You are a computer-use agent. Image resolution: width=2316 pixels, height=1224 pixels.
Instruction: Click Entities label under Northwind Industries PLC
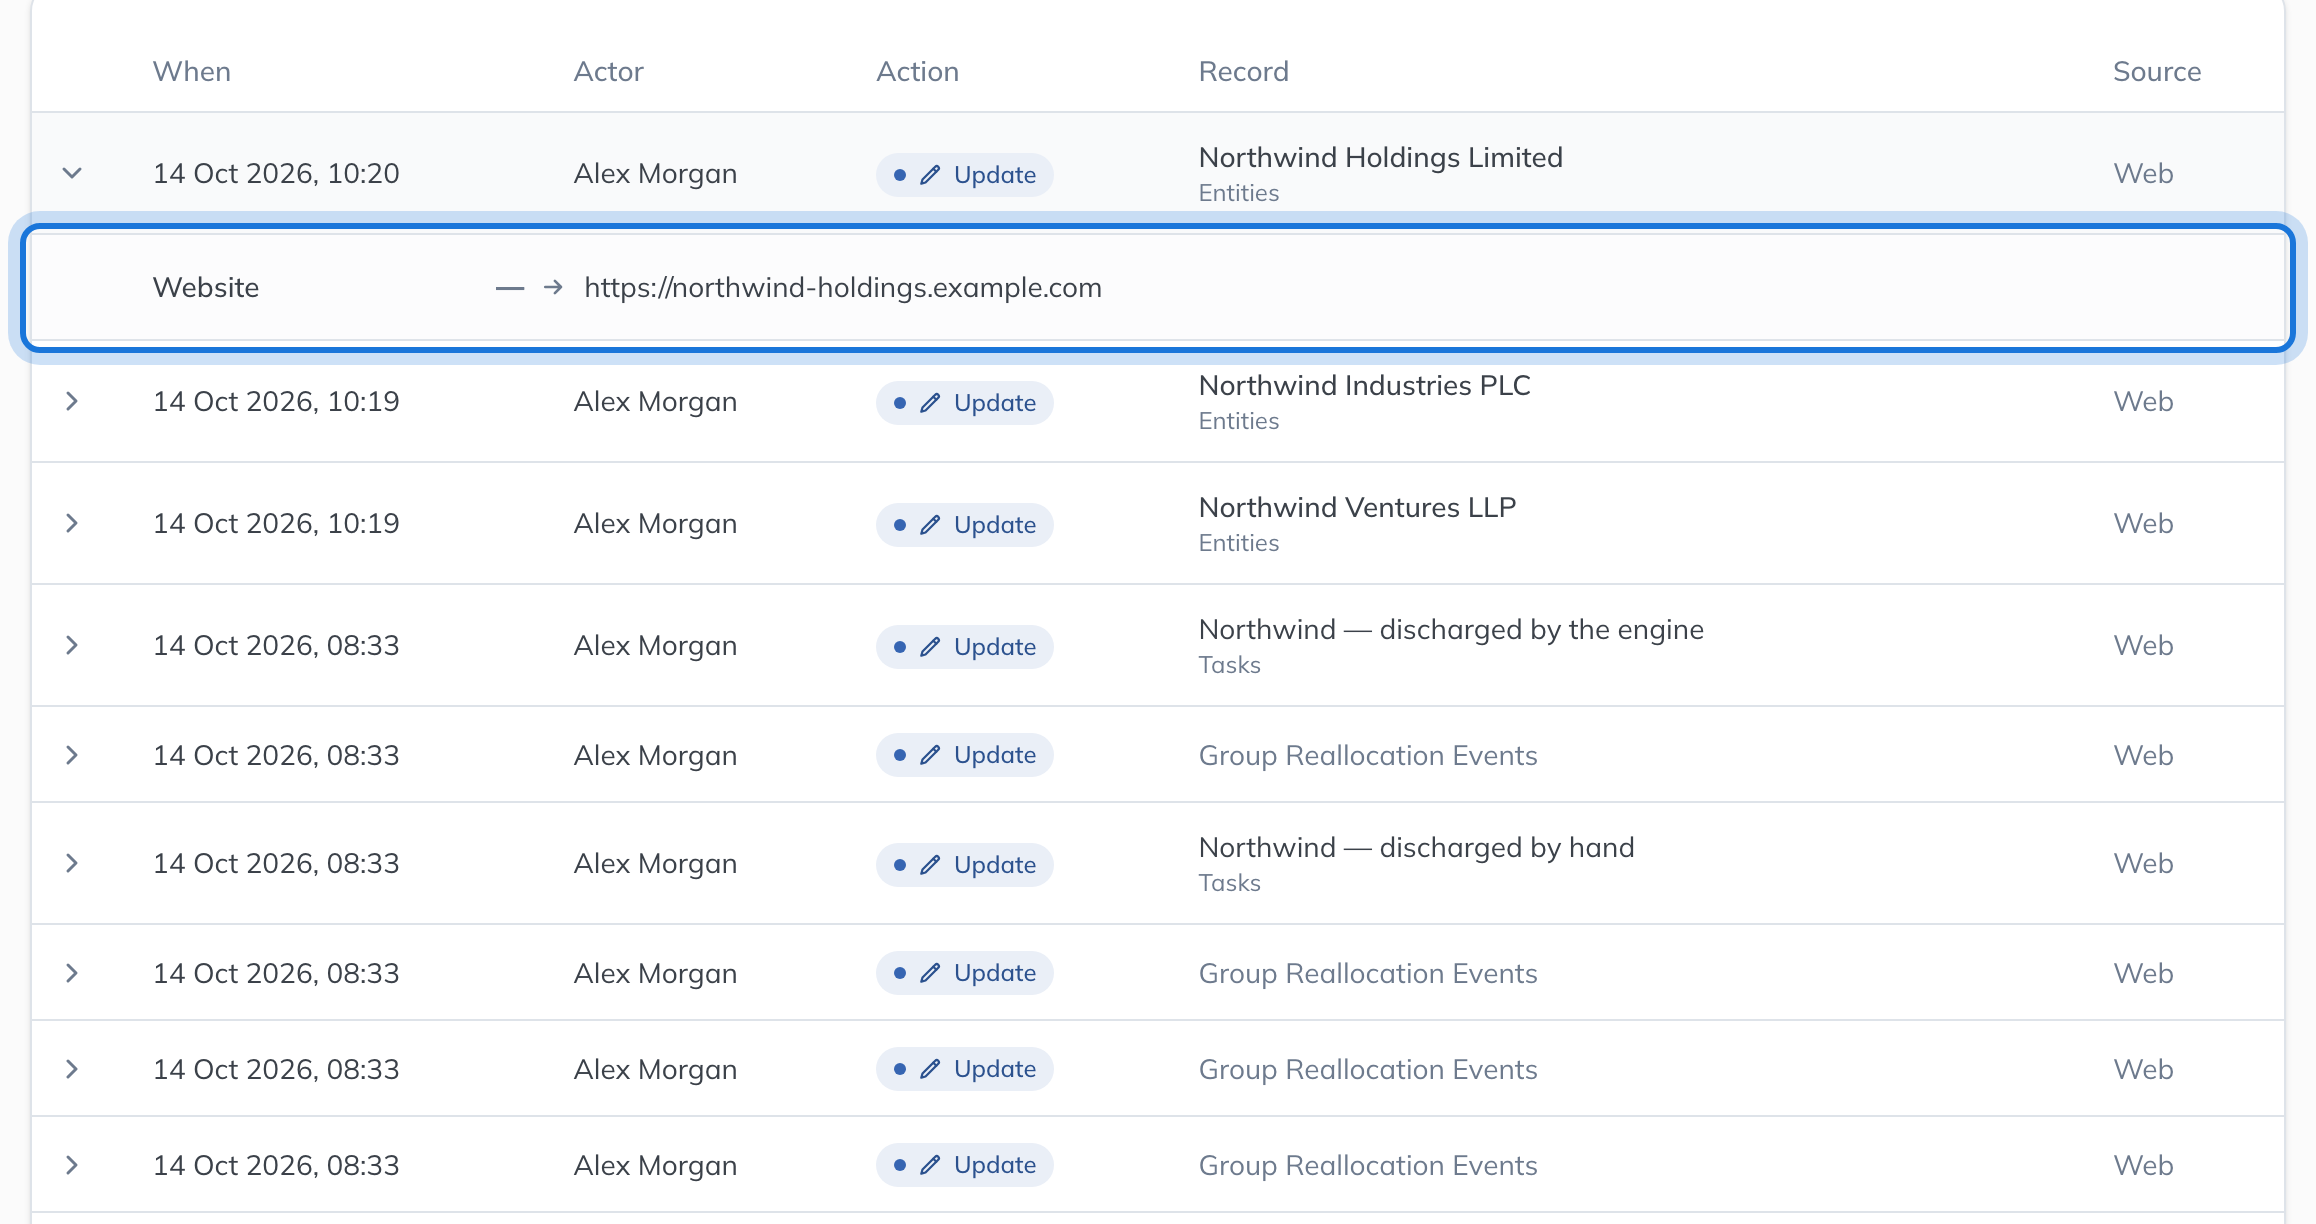(1239, 421)
